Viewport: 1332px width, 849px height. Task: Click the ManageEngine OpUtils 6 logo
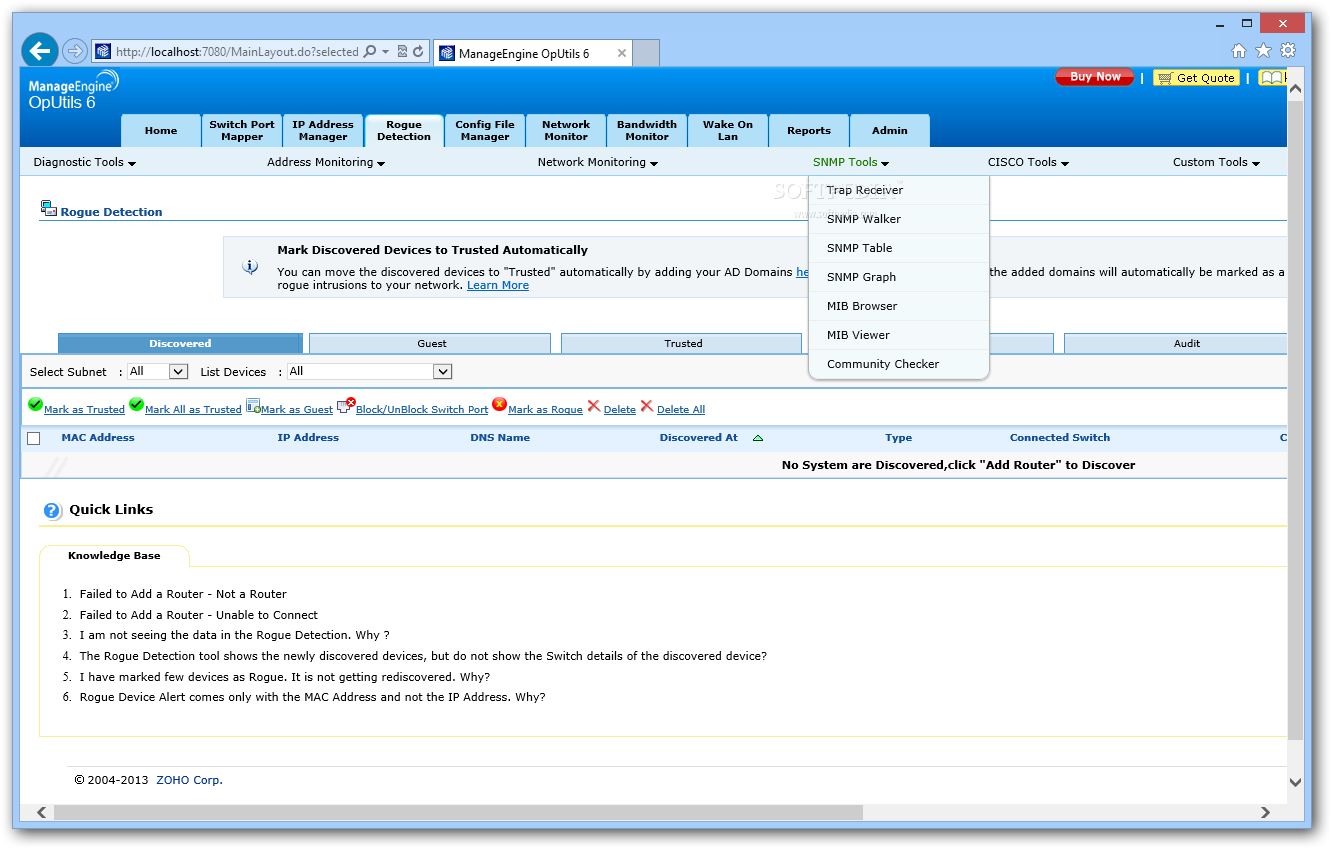coord(74,91)
